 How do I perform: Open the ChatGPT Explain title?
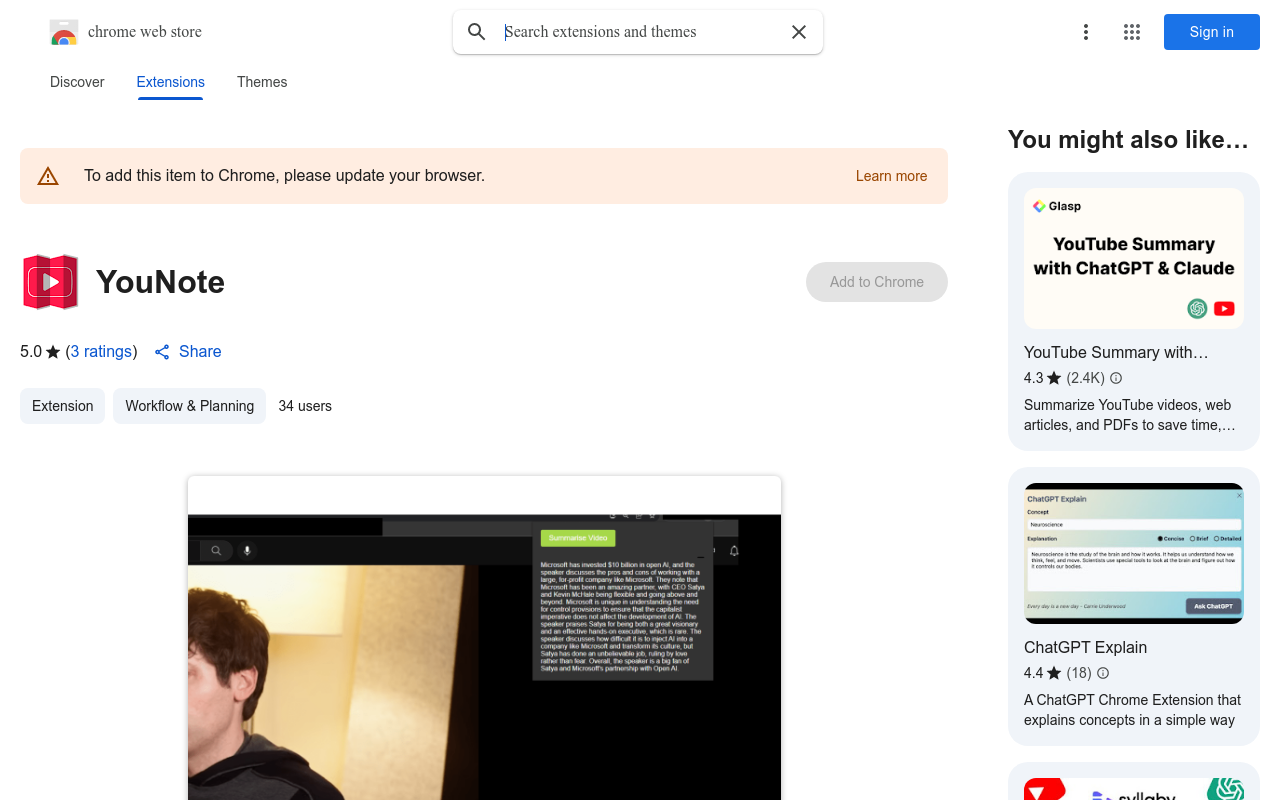pyautogui.click(x=1085, y=647)
